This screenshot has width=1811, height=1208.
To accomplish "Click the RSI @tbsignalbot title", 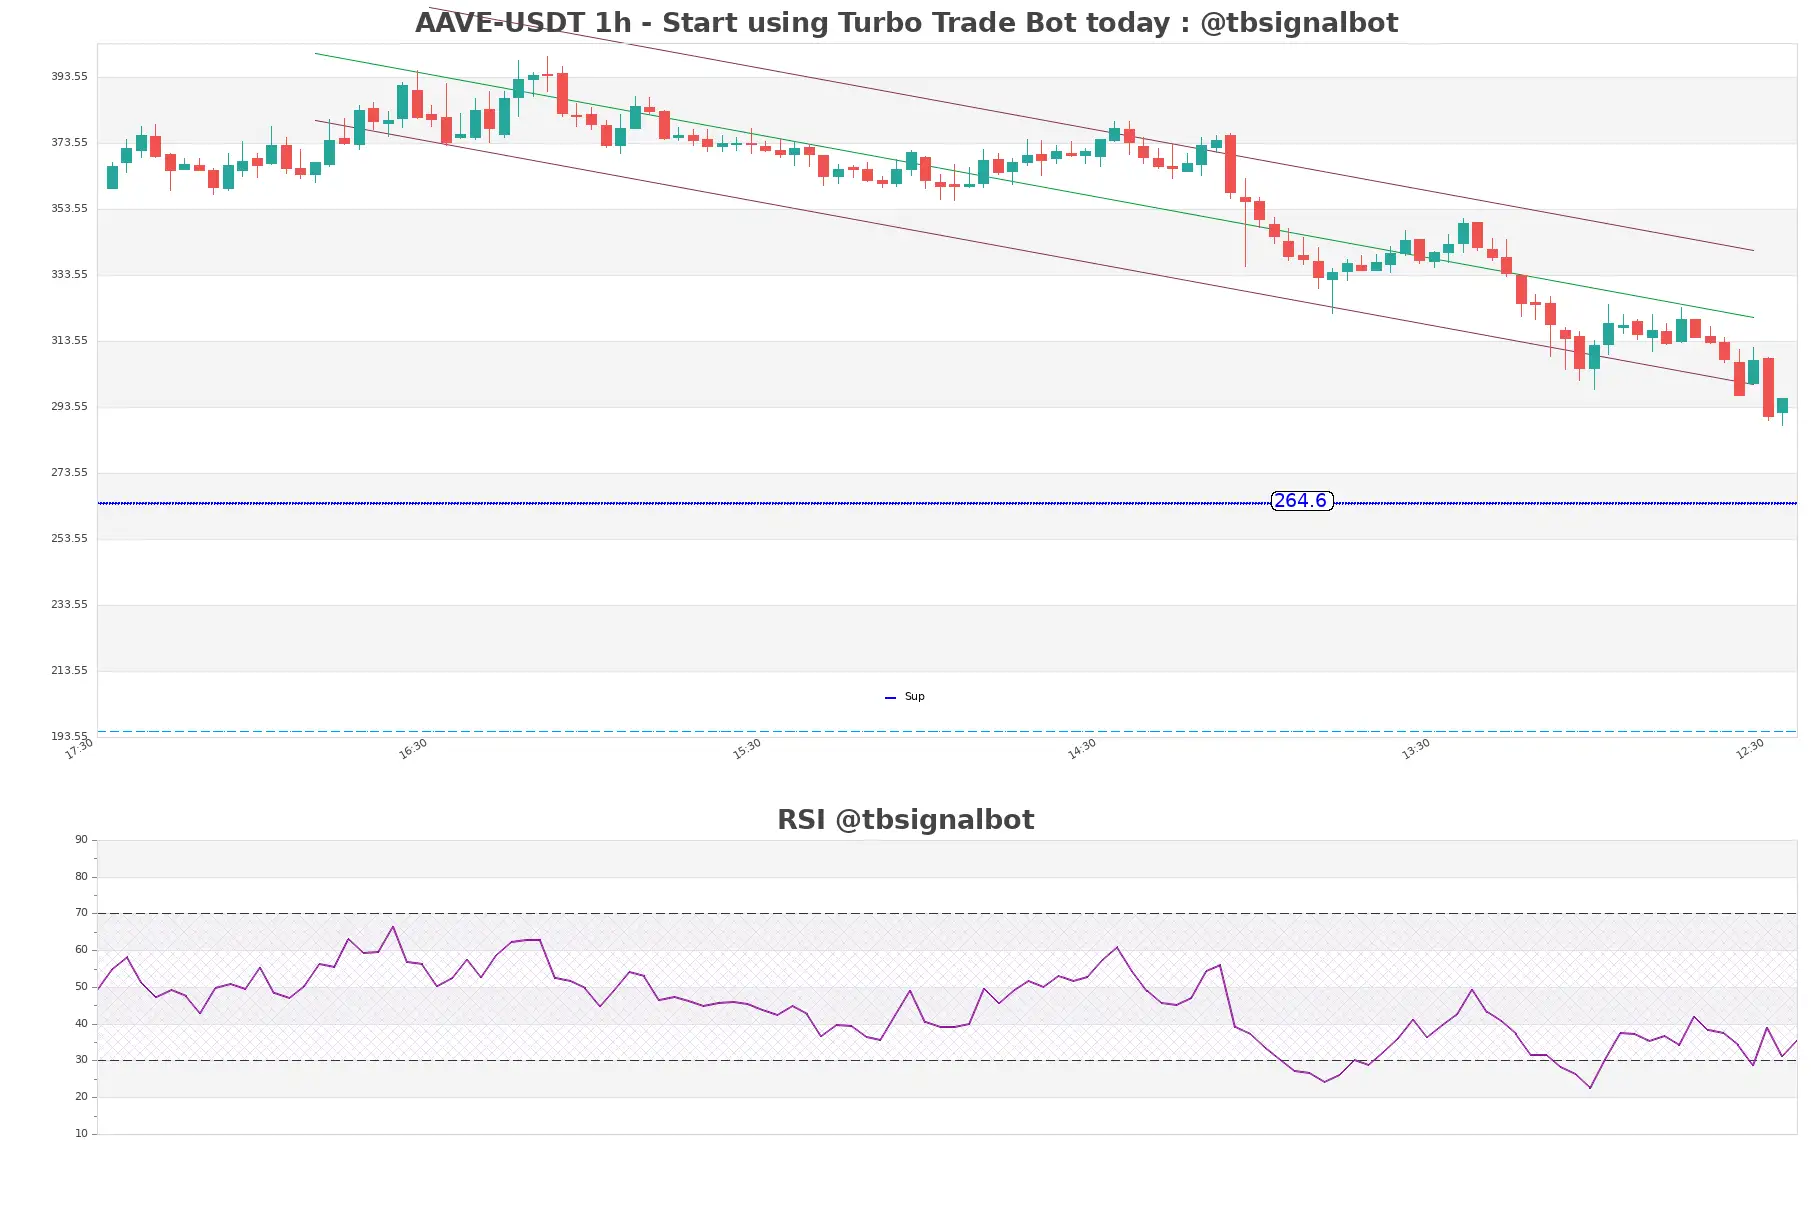I will pos(906,820).
